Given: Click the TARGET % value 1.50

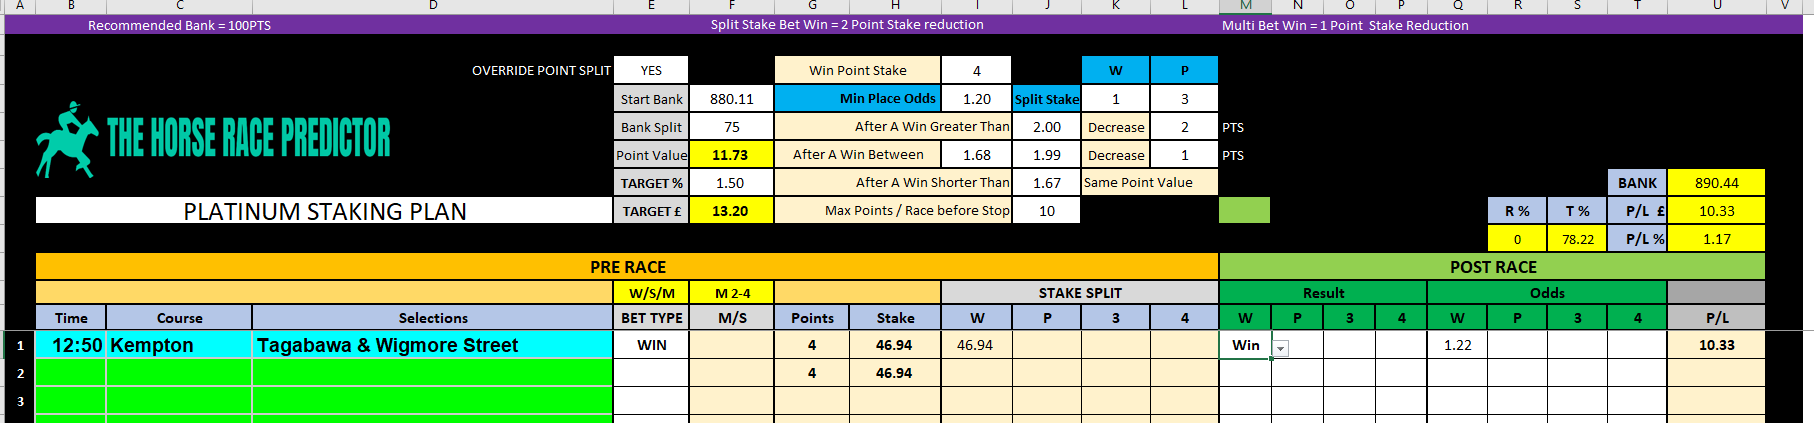Looking at the screenshot, I should [x=731, y=182].
